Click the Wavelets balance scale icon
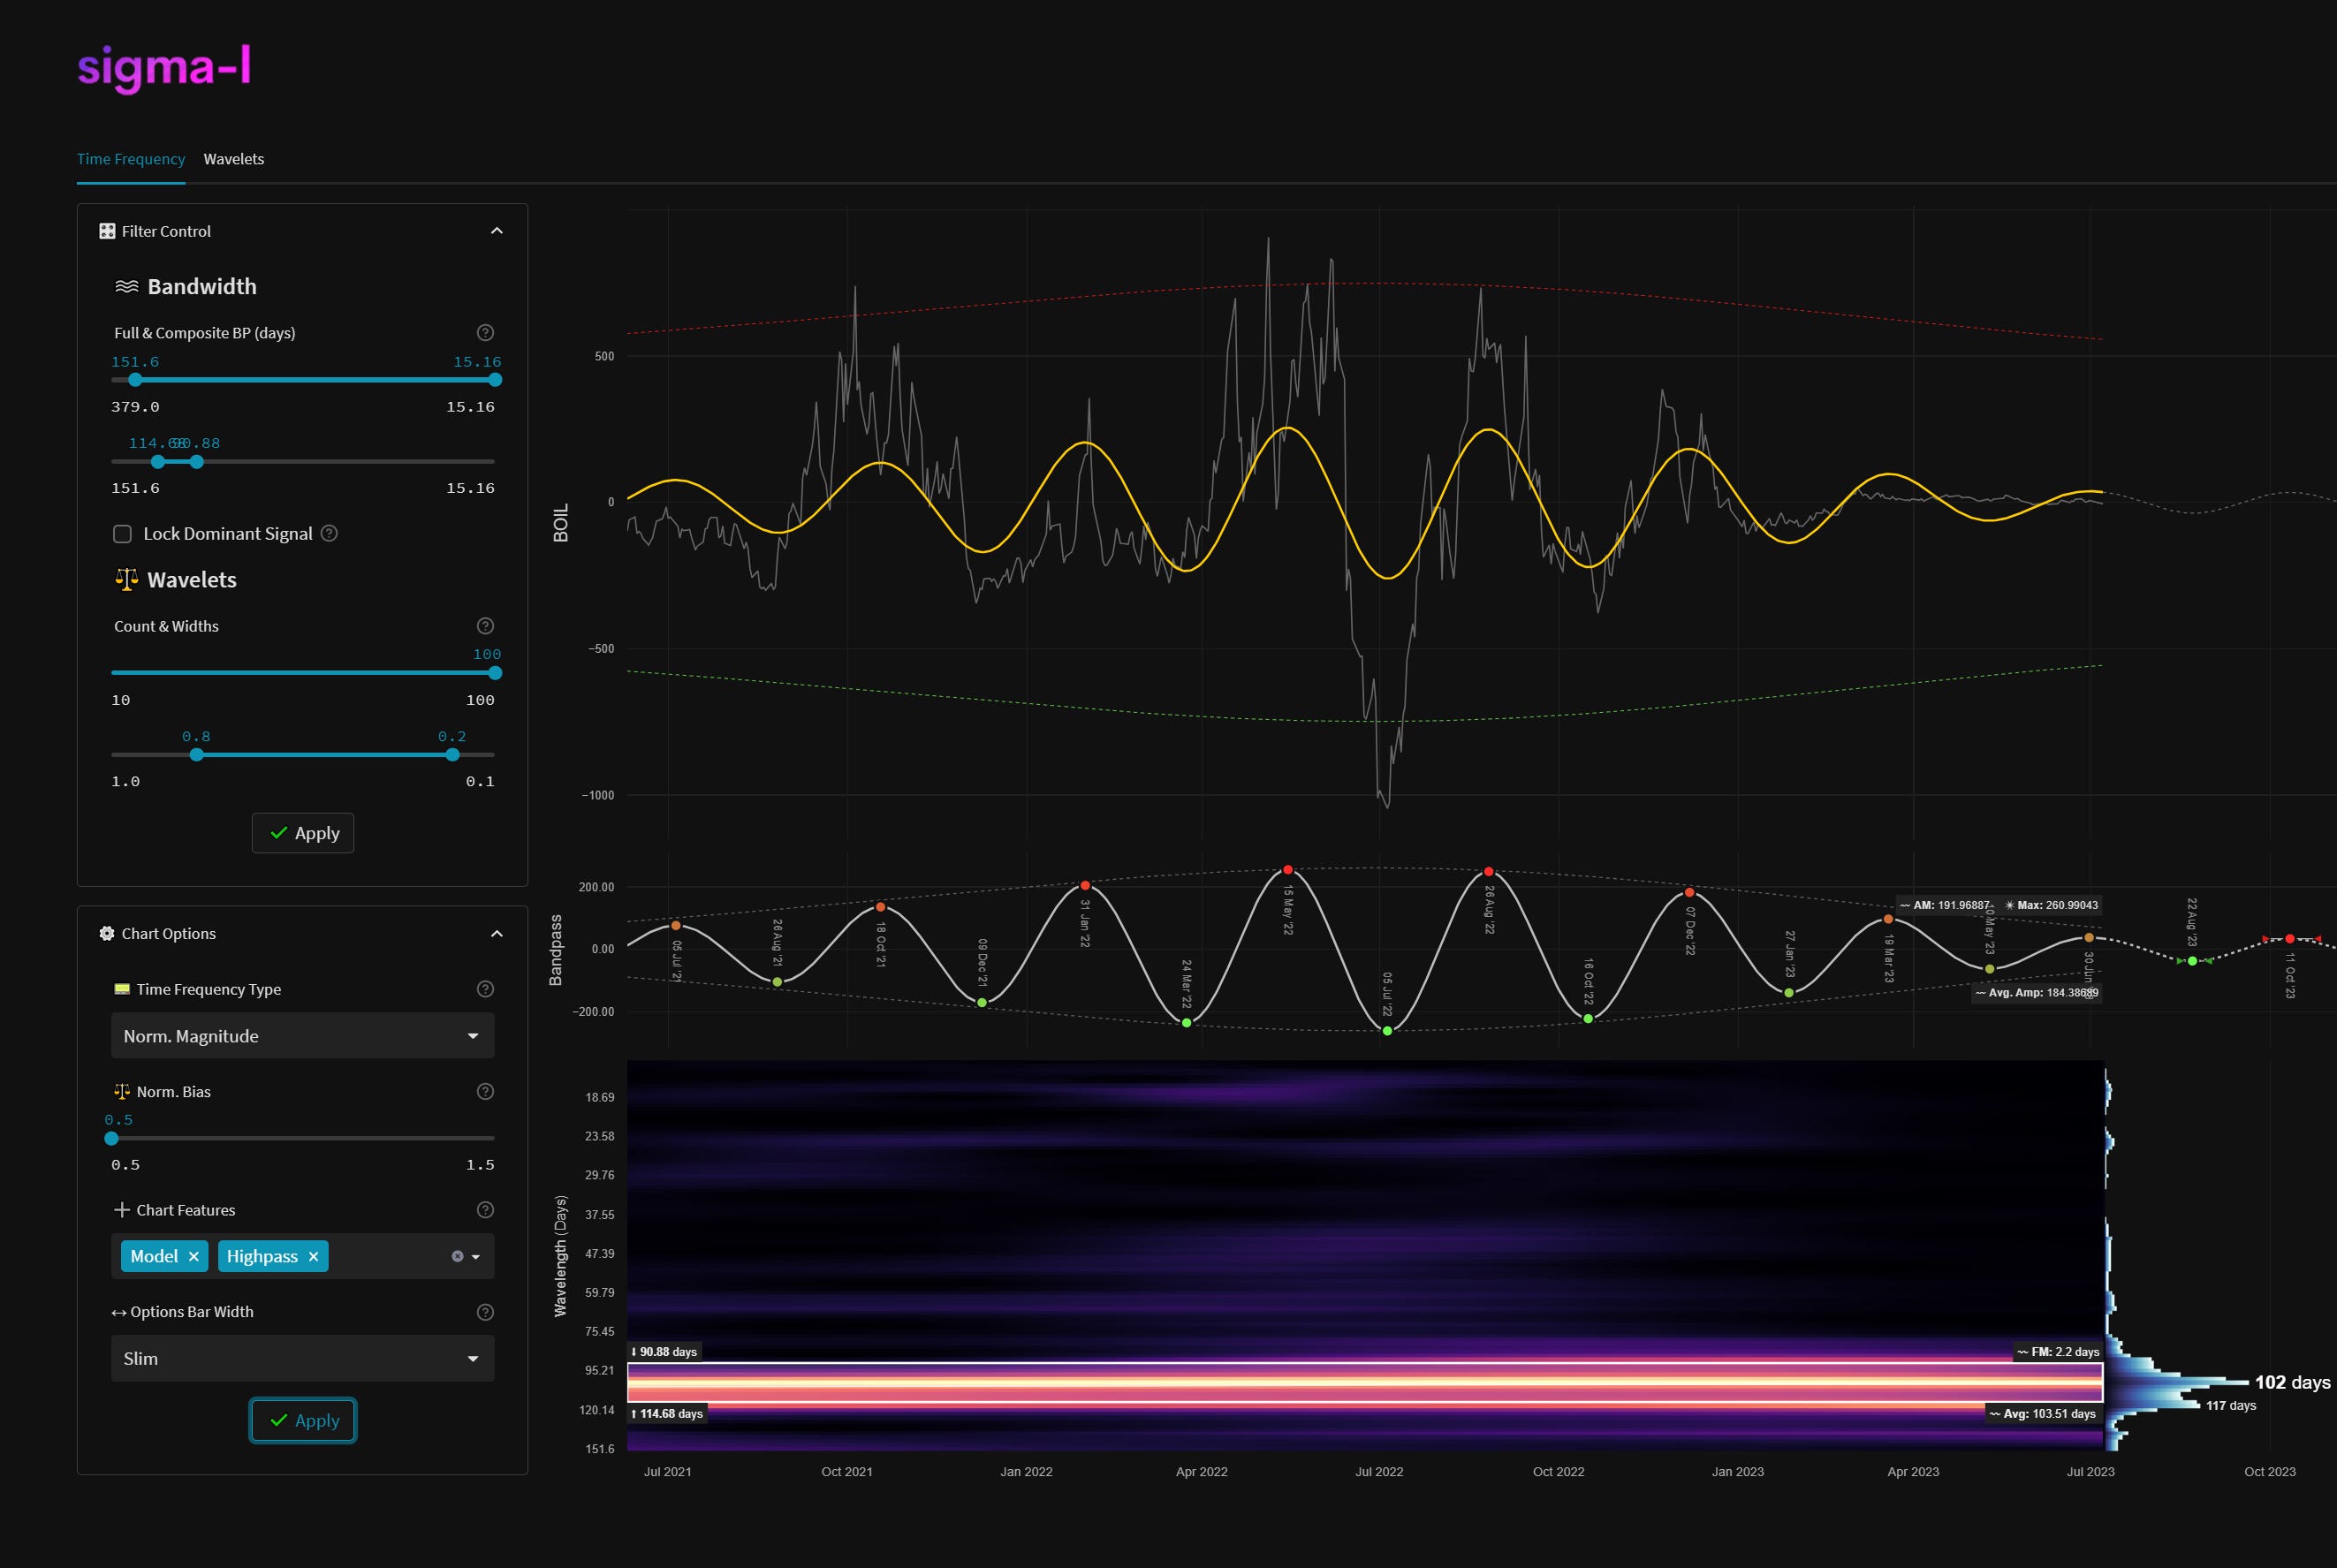The image size is (2337, 1568). point(126,579)
